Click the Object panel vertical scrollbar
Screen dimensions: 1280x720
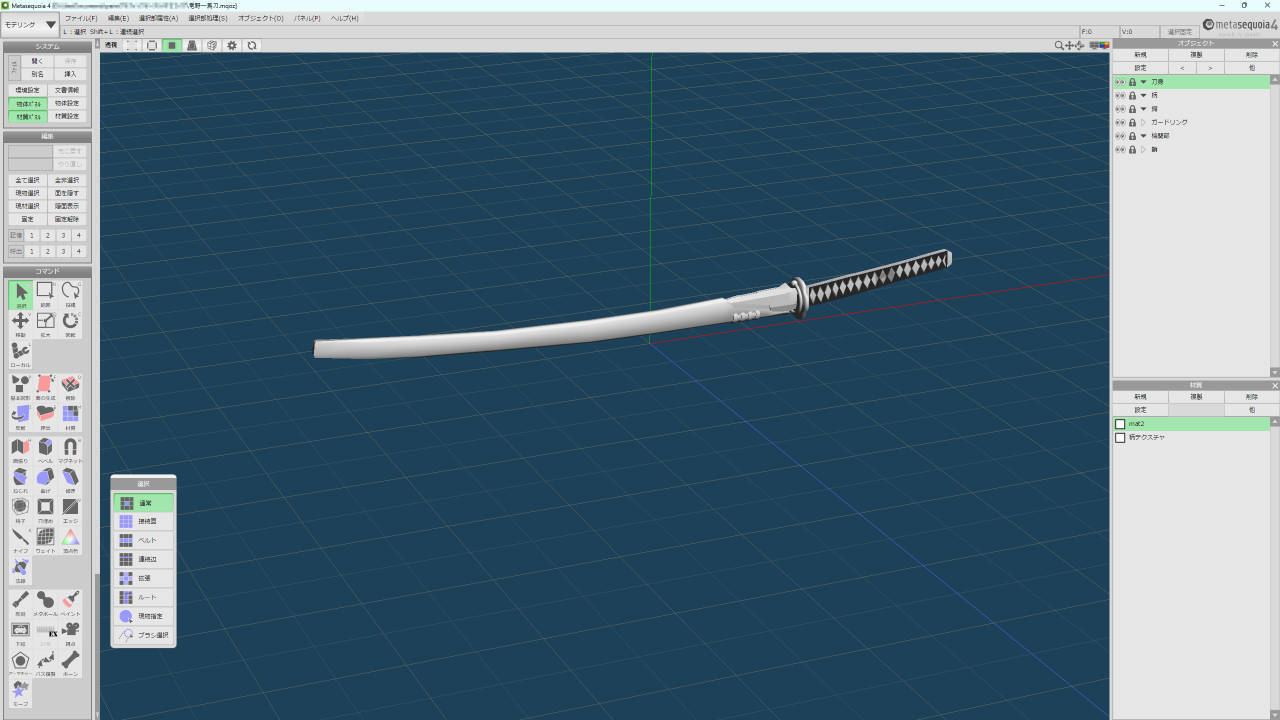click(1275, 225)
